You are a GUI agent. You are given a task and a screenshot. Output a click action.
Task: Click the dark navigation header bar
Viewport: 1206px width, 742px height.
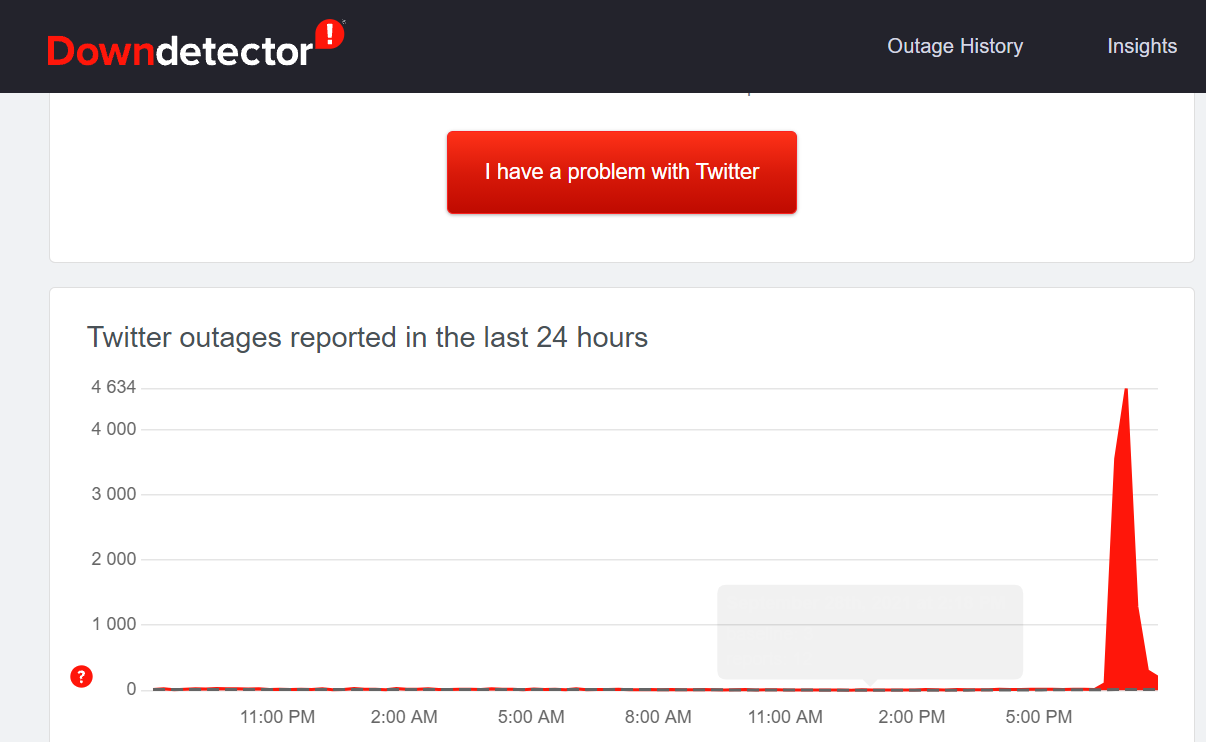pyautogui.click(x=600, y=46)
